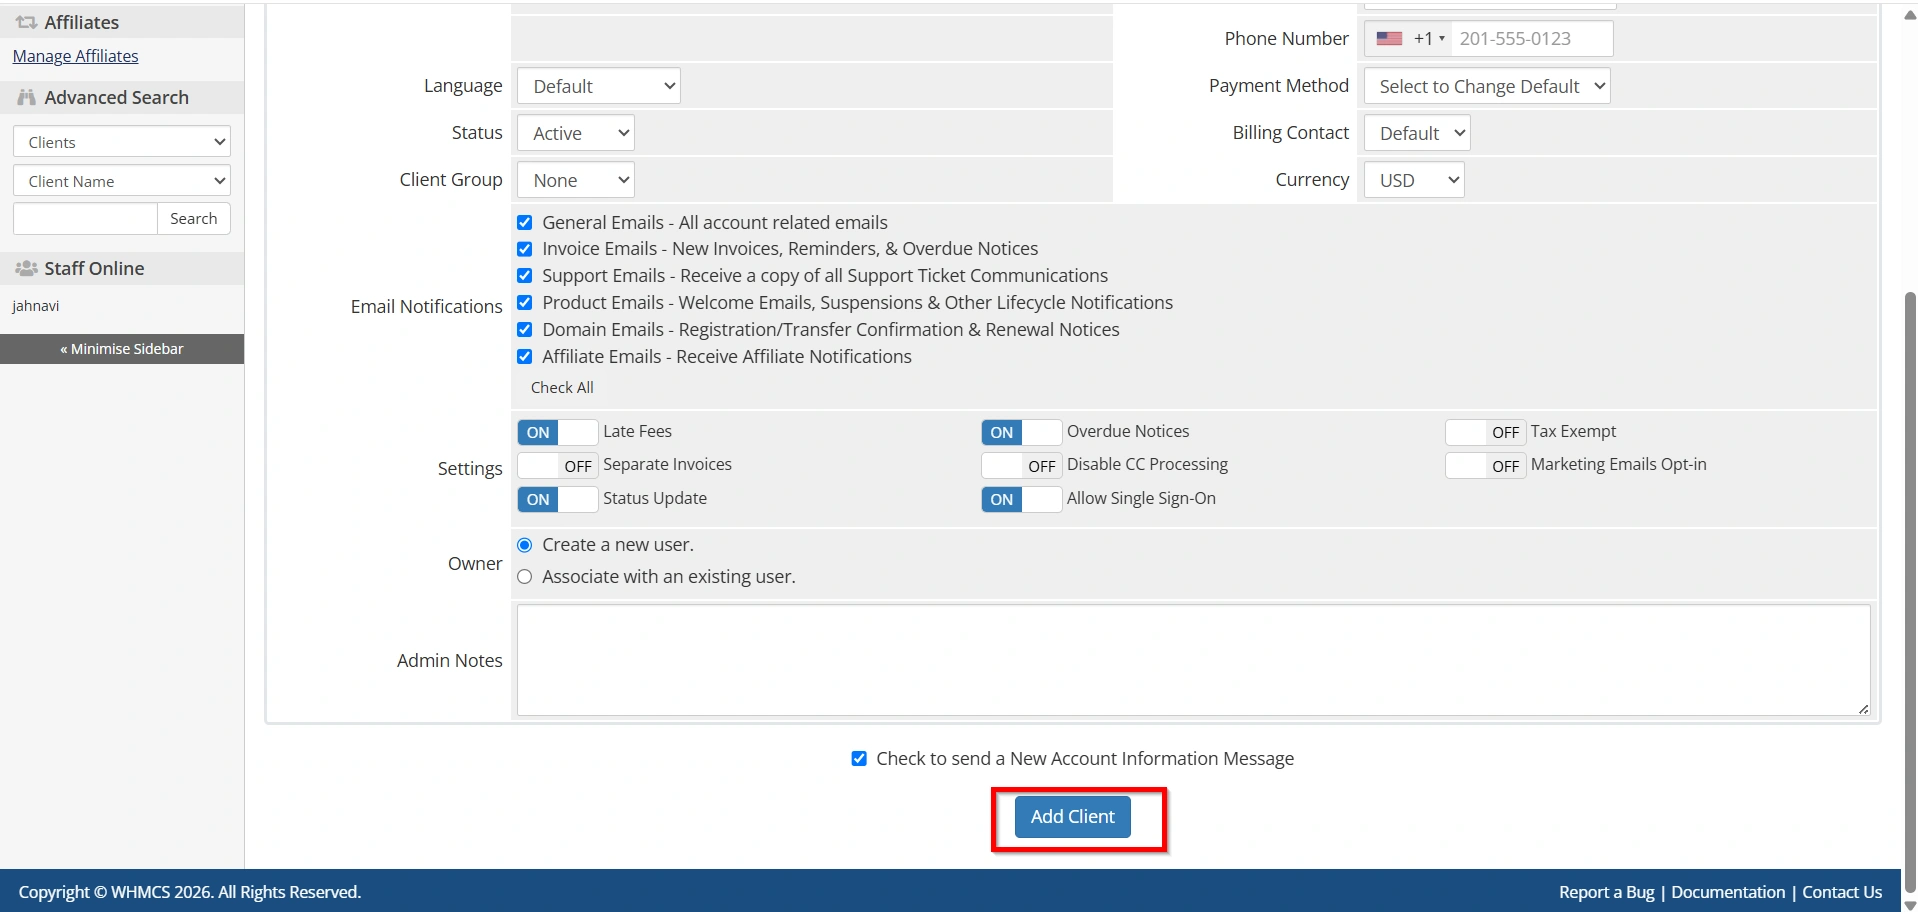The height and width of the screenshot is (912, 1918).
Task: Uncheck General Emails notification checkbox
Action: click(x=524, y=222)
